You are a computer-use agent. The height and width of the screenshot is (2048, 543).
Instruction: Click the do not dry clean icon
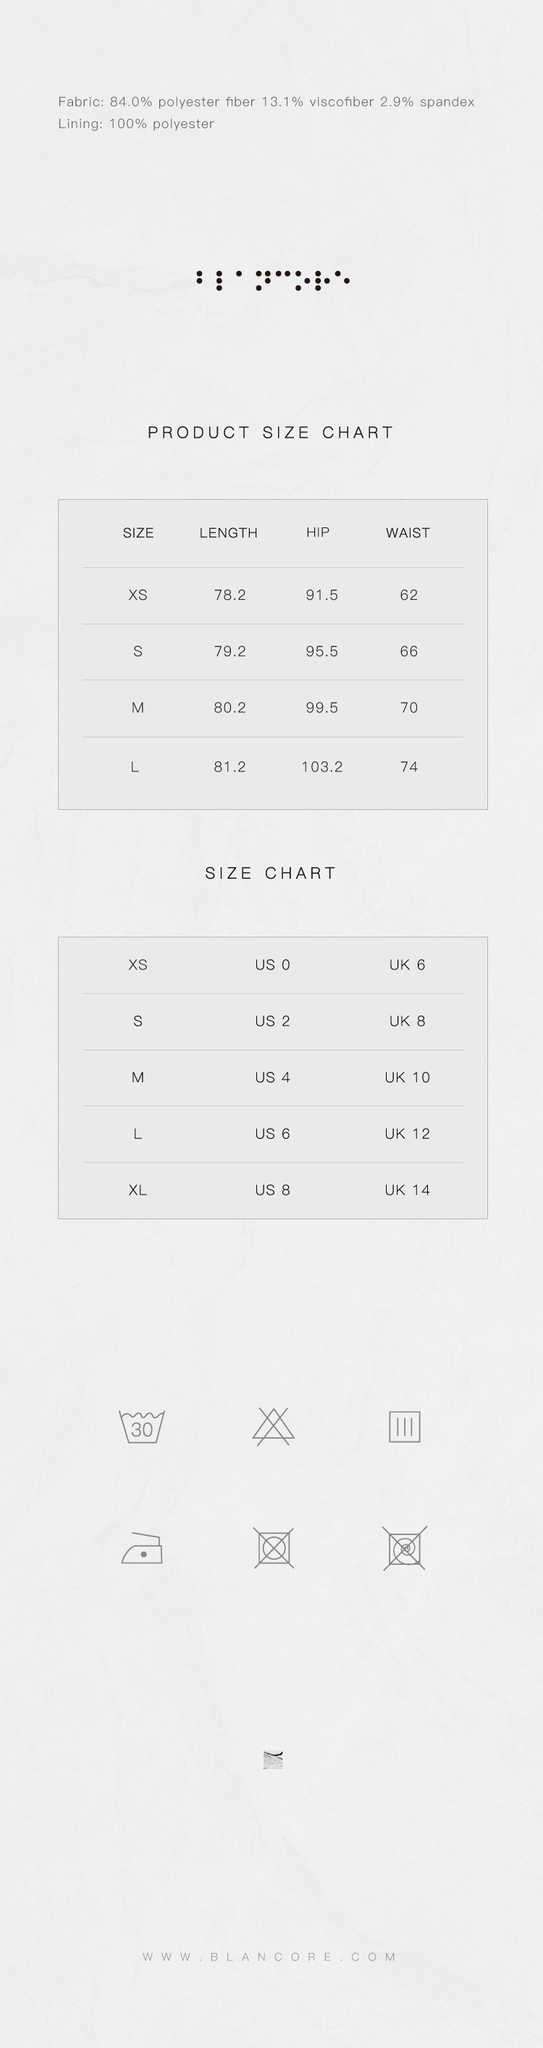coord(404,1548)
